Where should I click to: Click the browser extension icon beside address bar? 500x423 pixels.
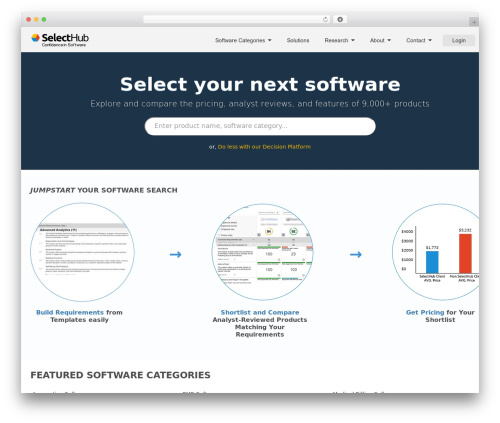point(340,19)
